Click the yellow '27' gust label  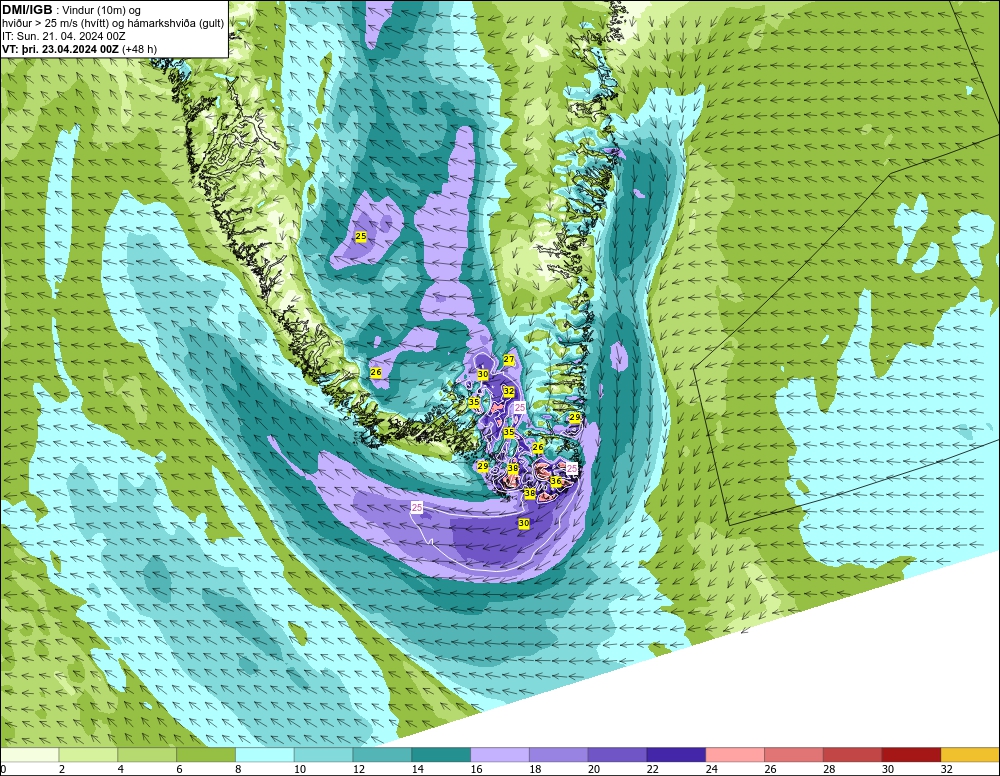pos(509,360)
